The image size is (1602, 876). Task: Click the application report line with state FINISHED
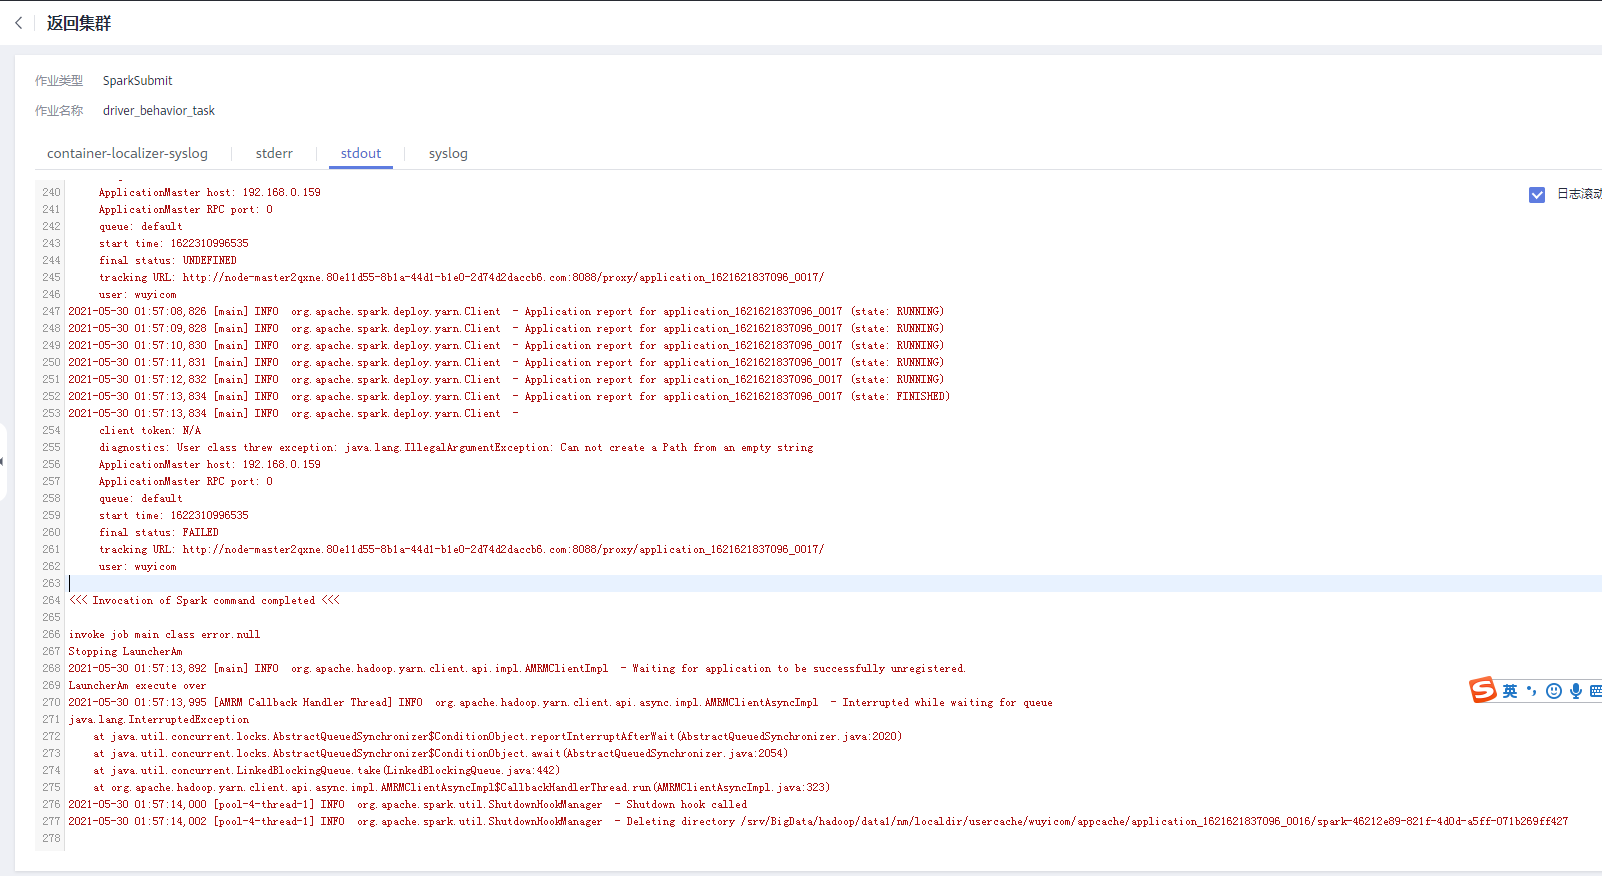click(x=509, y=397)
